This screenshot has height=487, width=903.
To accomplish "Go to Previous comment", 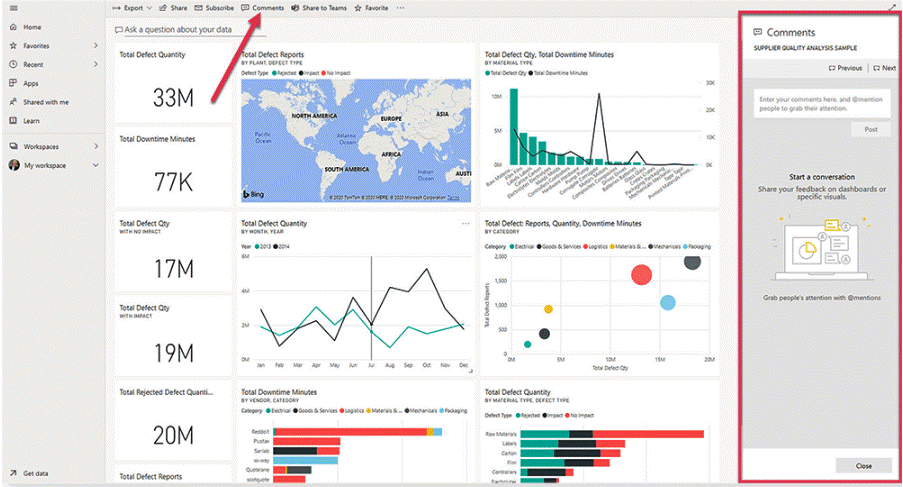I will 845,68.
